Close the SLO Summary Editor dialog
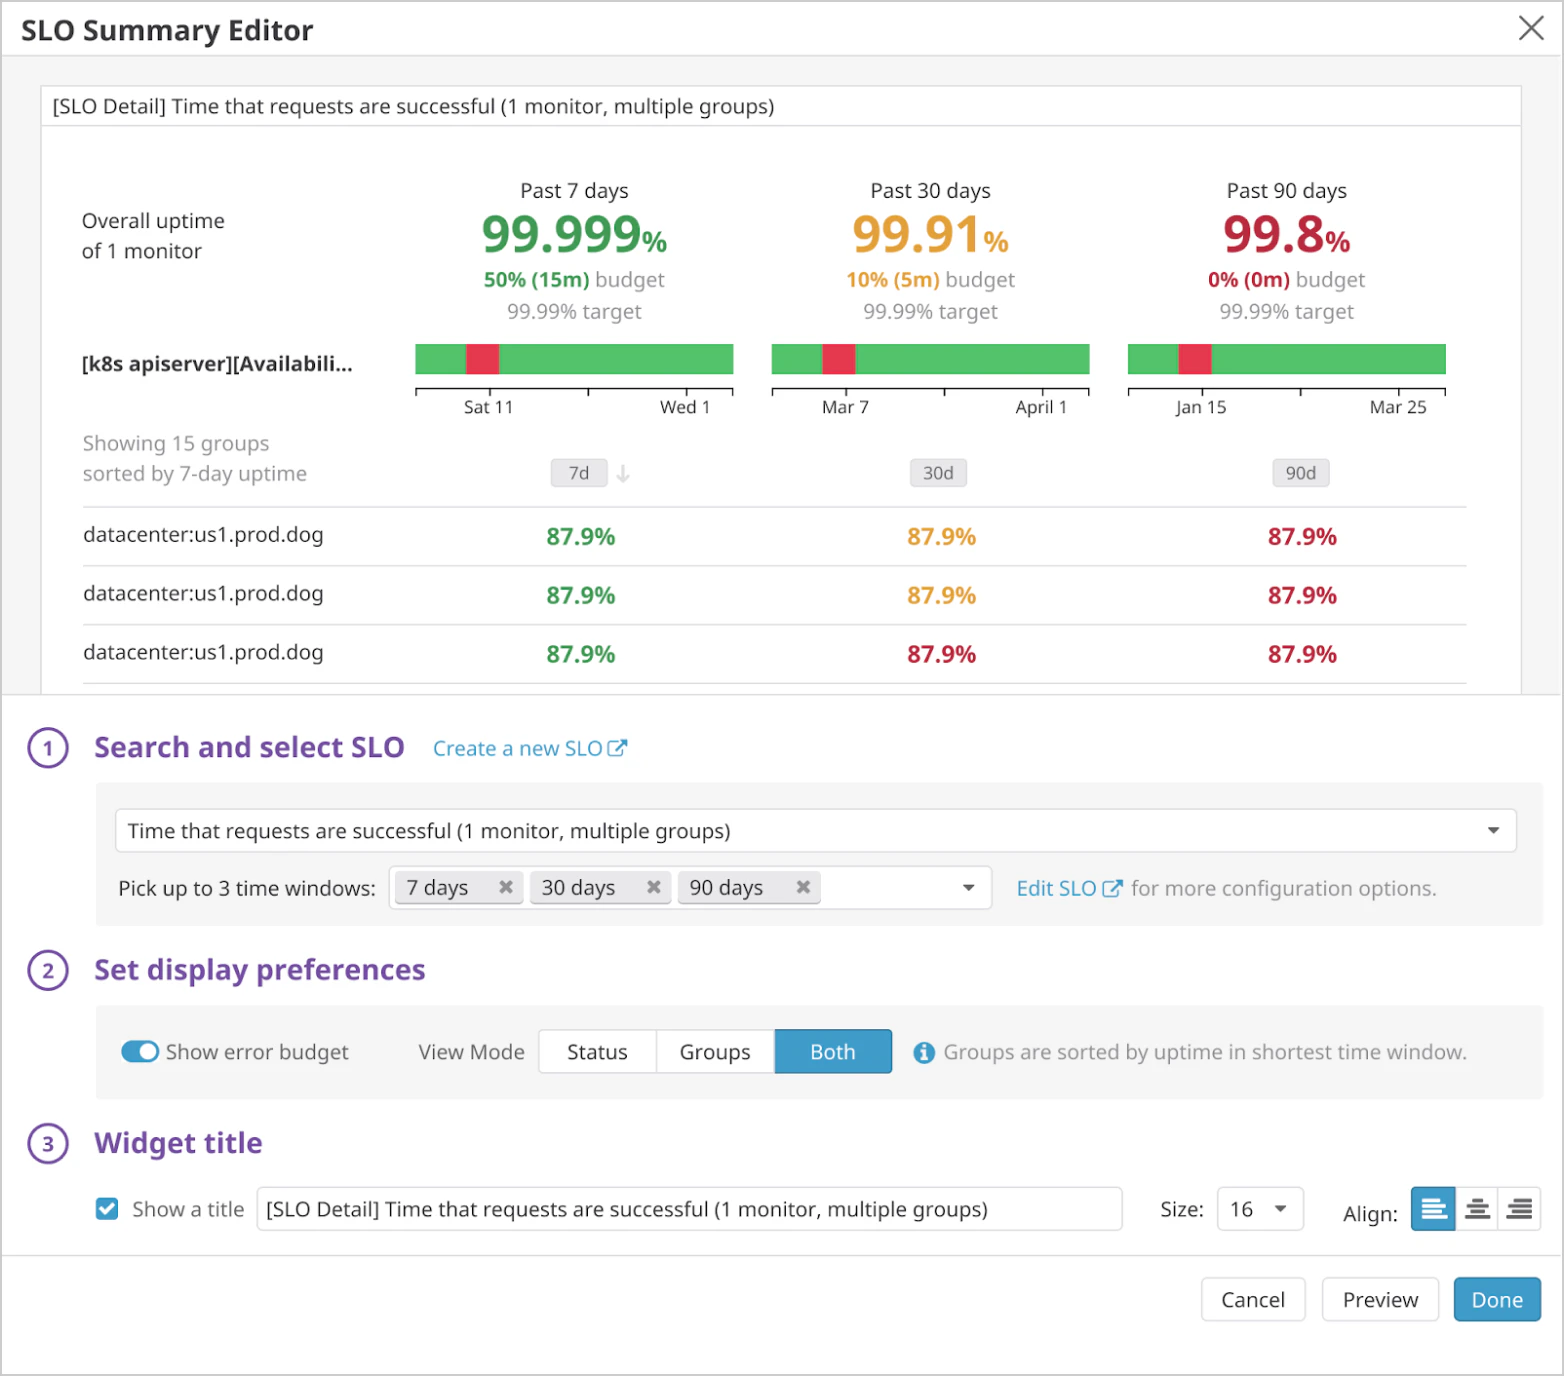 point(1530,28)
